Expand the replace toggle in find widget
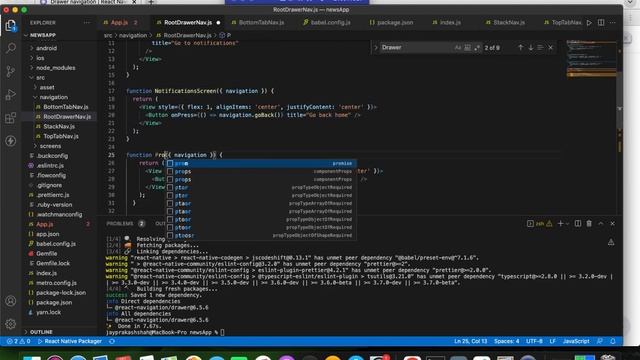The image size is (640, 360). click(x=376, y=48)
